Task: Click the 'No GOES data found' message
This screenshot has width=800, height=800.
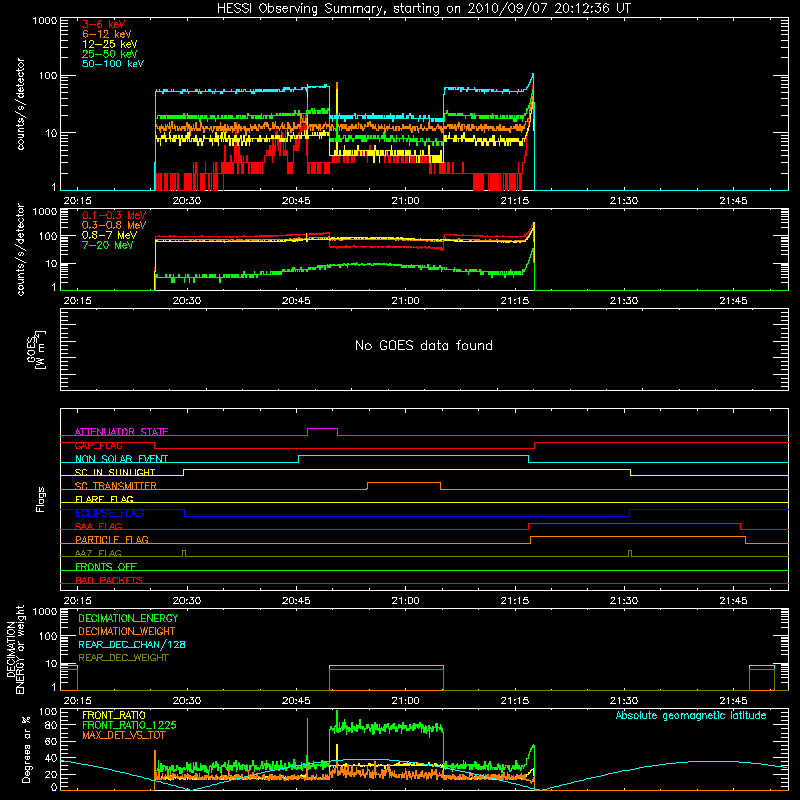Action: 424,345
